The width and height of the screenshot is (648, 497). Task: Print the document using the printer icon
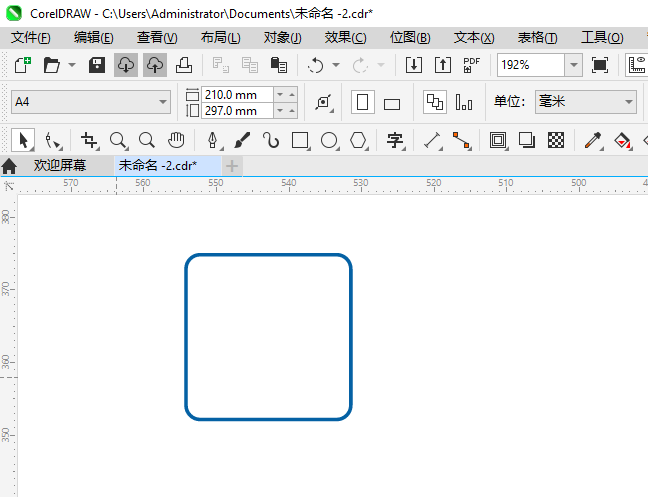coord(184,65)
